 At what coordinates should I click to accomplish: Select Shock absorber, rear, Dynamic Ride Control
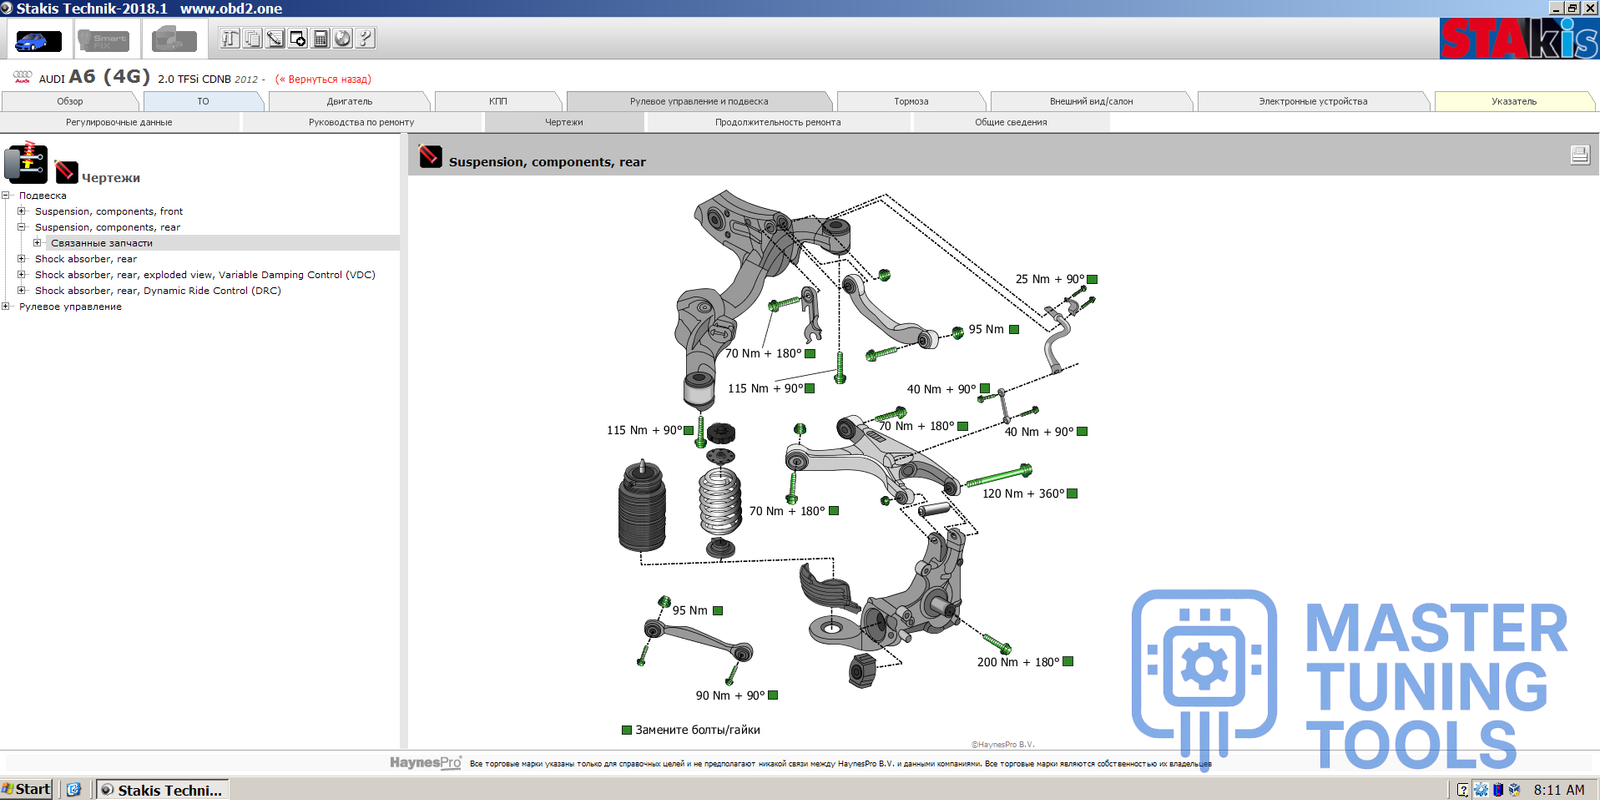pos(157,291)
